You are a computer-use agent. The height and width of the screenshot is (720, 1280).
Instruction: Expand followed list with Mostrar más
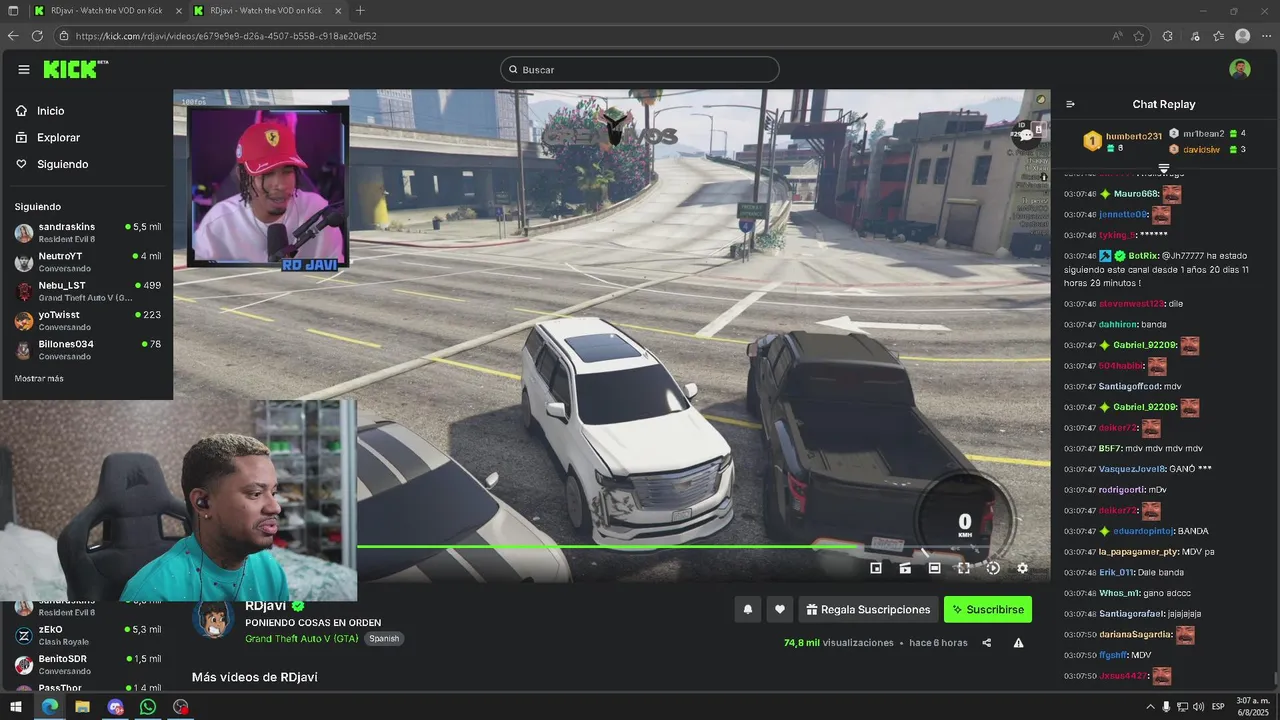39,379
